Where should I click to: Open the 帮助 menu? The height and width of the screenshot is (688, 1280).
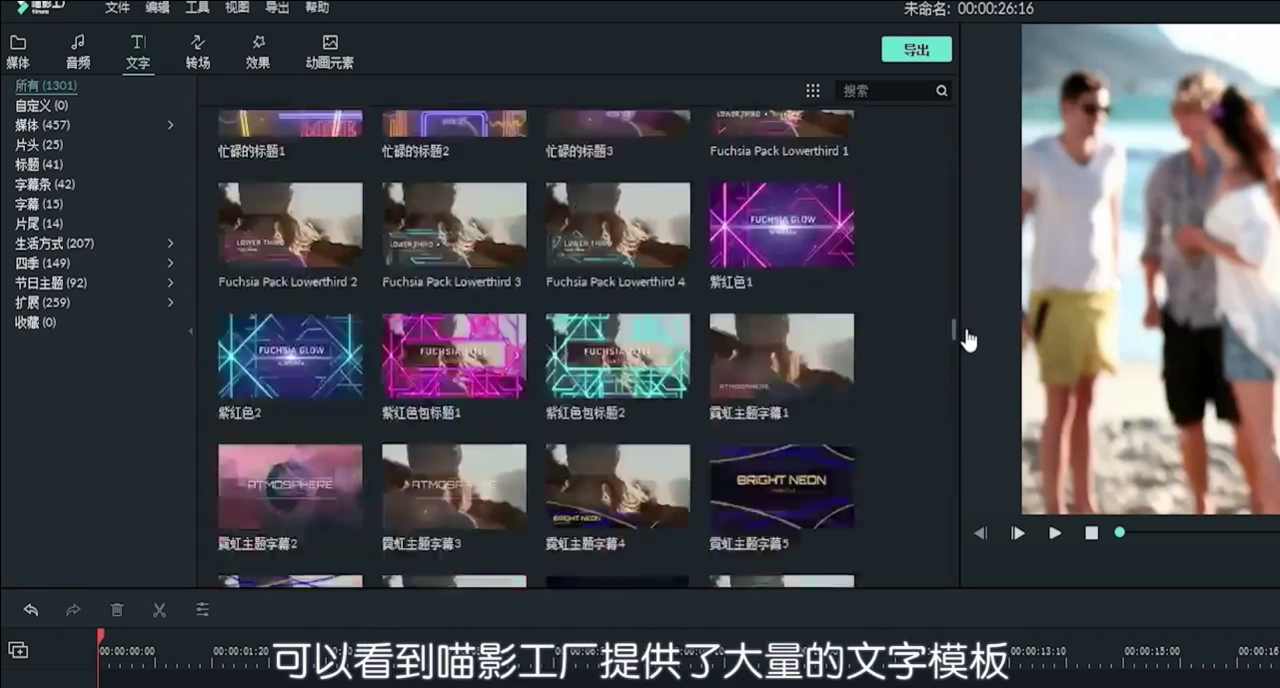(x=316, y=8)
